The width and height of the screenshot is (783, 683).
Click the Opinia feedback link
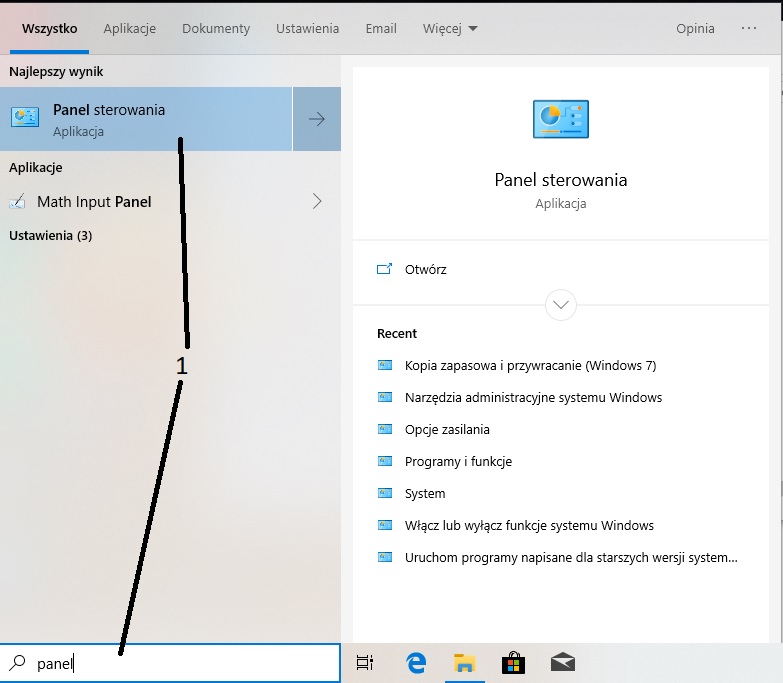pyautogui.click(x=695, y=28)
